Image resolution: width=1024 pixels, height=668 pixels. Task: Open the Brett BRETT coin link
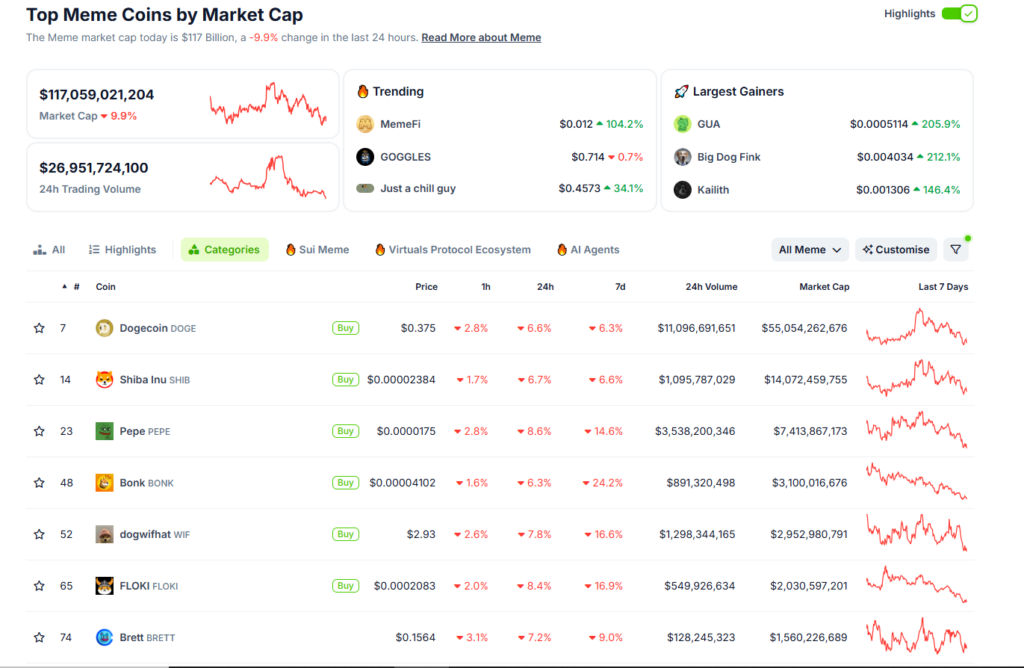tap(147, 637)
